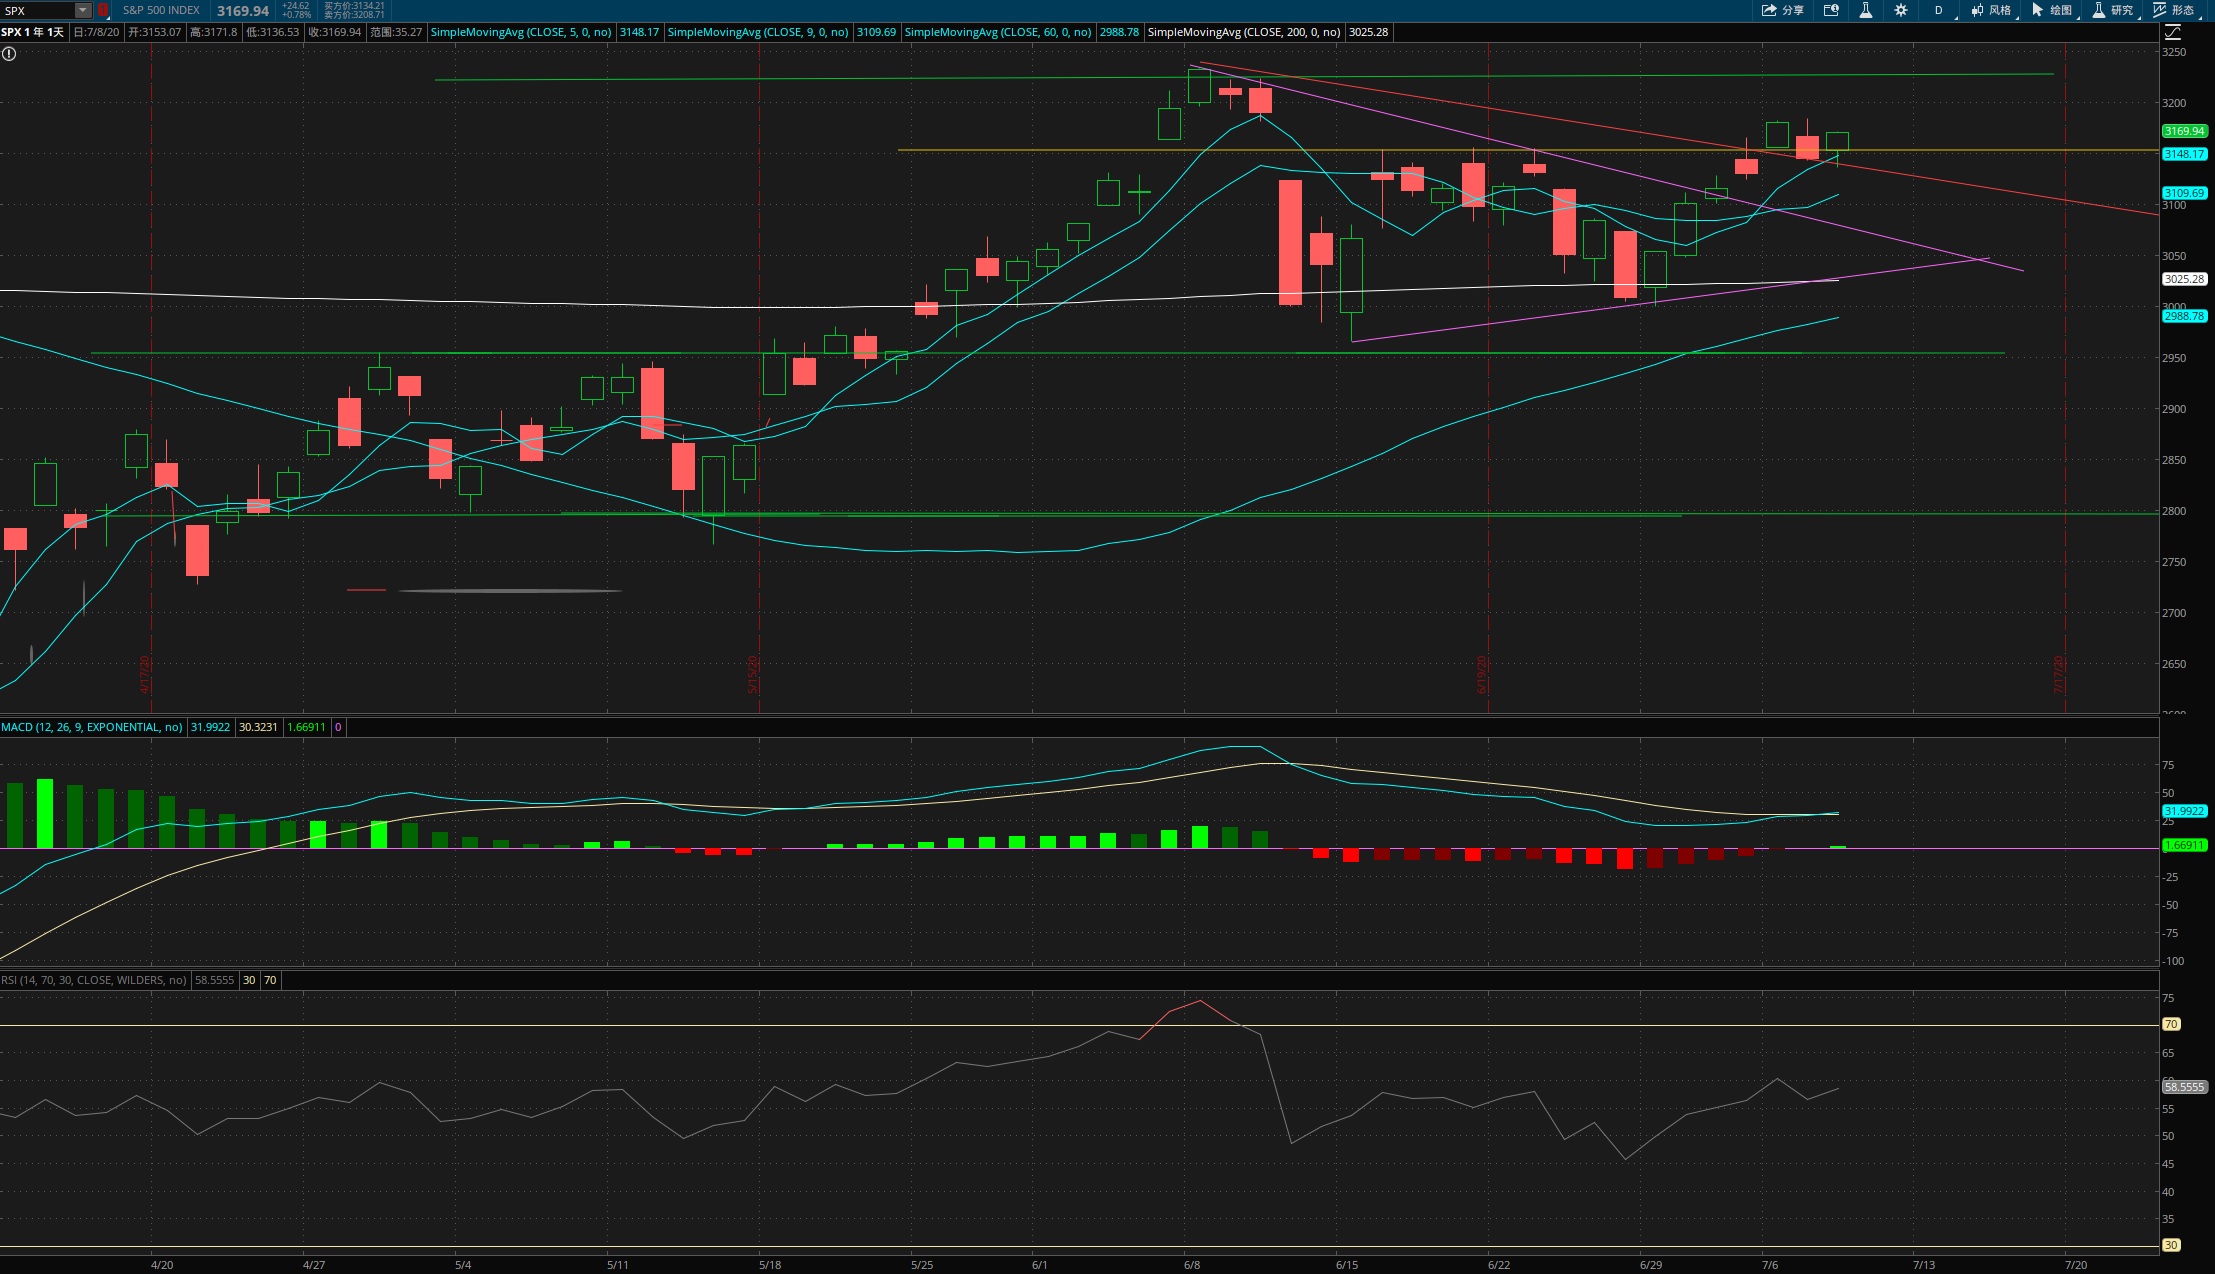Screen dimensions: 2215x1274
Task: Open the Style (风格) candlestick menu
Action: point(1991,10)
